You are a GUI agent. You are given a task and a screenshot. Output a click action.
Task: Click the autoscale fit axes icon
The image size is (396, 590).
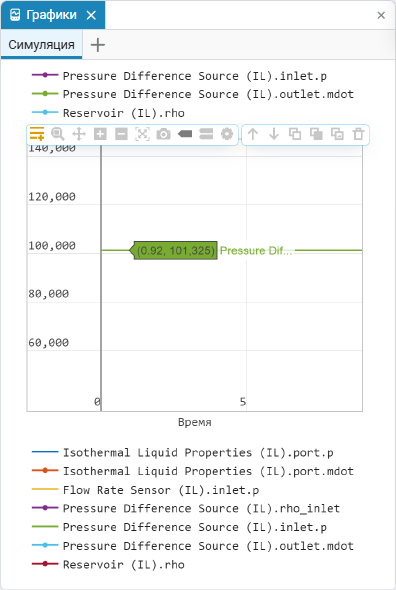coord(142,134)
